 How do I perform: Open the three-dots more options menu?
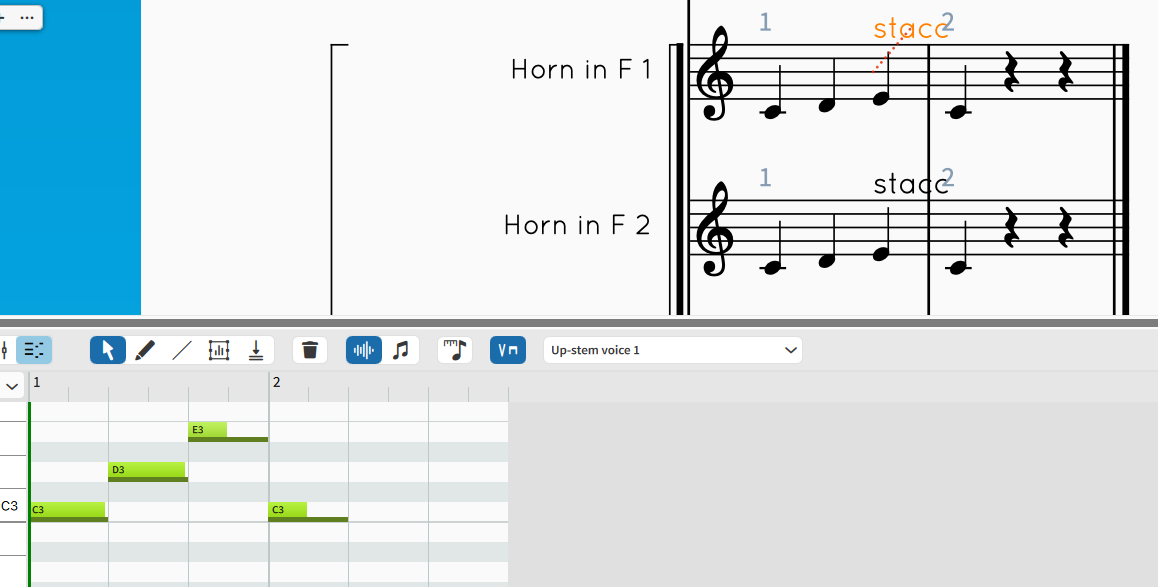26,18
